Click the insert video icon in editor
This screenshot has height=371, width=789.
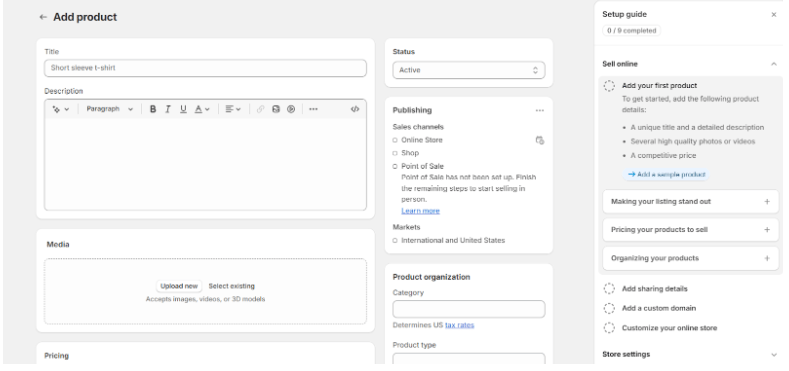click(291, 109)
